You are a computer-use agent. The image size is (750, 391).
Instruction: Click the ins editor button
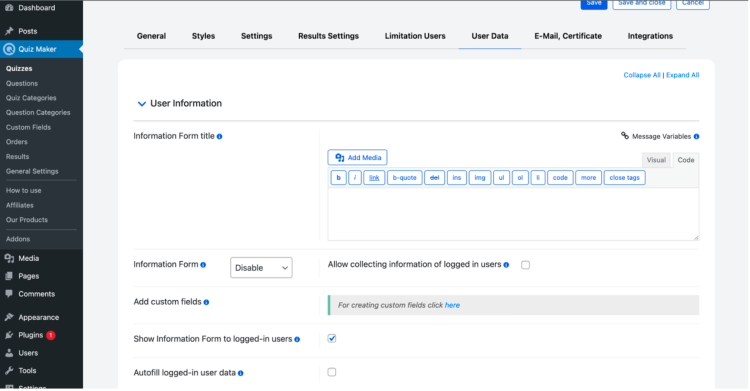point(457,178)
